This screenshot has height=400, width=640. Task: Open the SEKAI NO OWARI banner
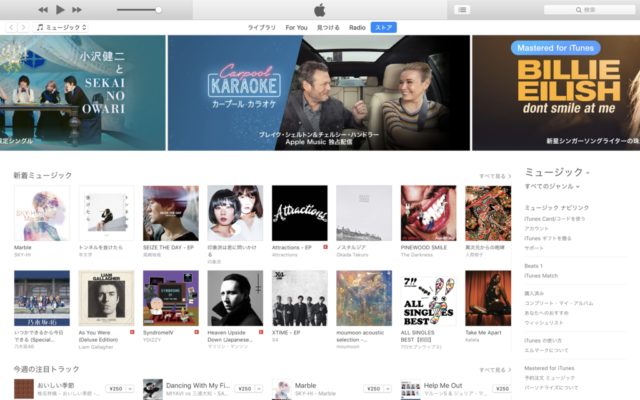click(83, 93)
